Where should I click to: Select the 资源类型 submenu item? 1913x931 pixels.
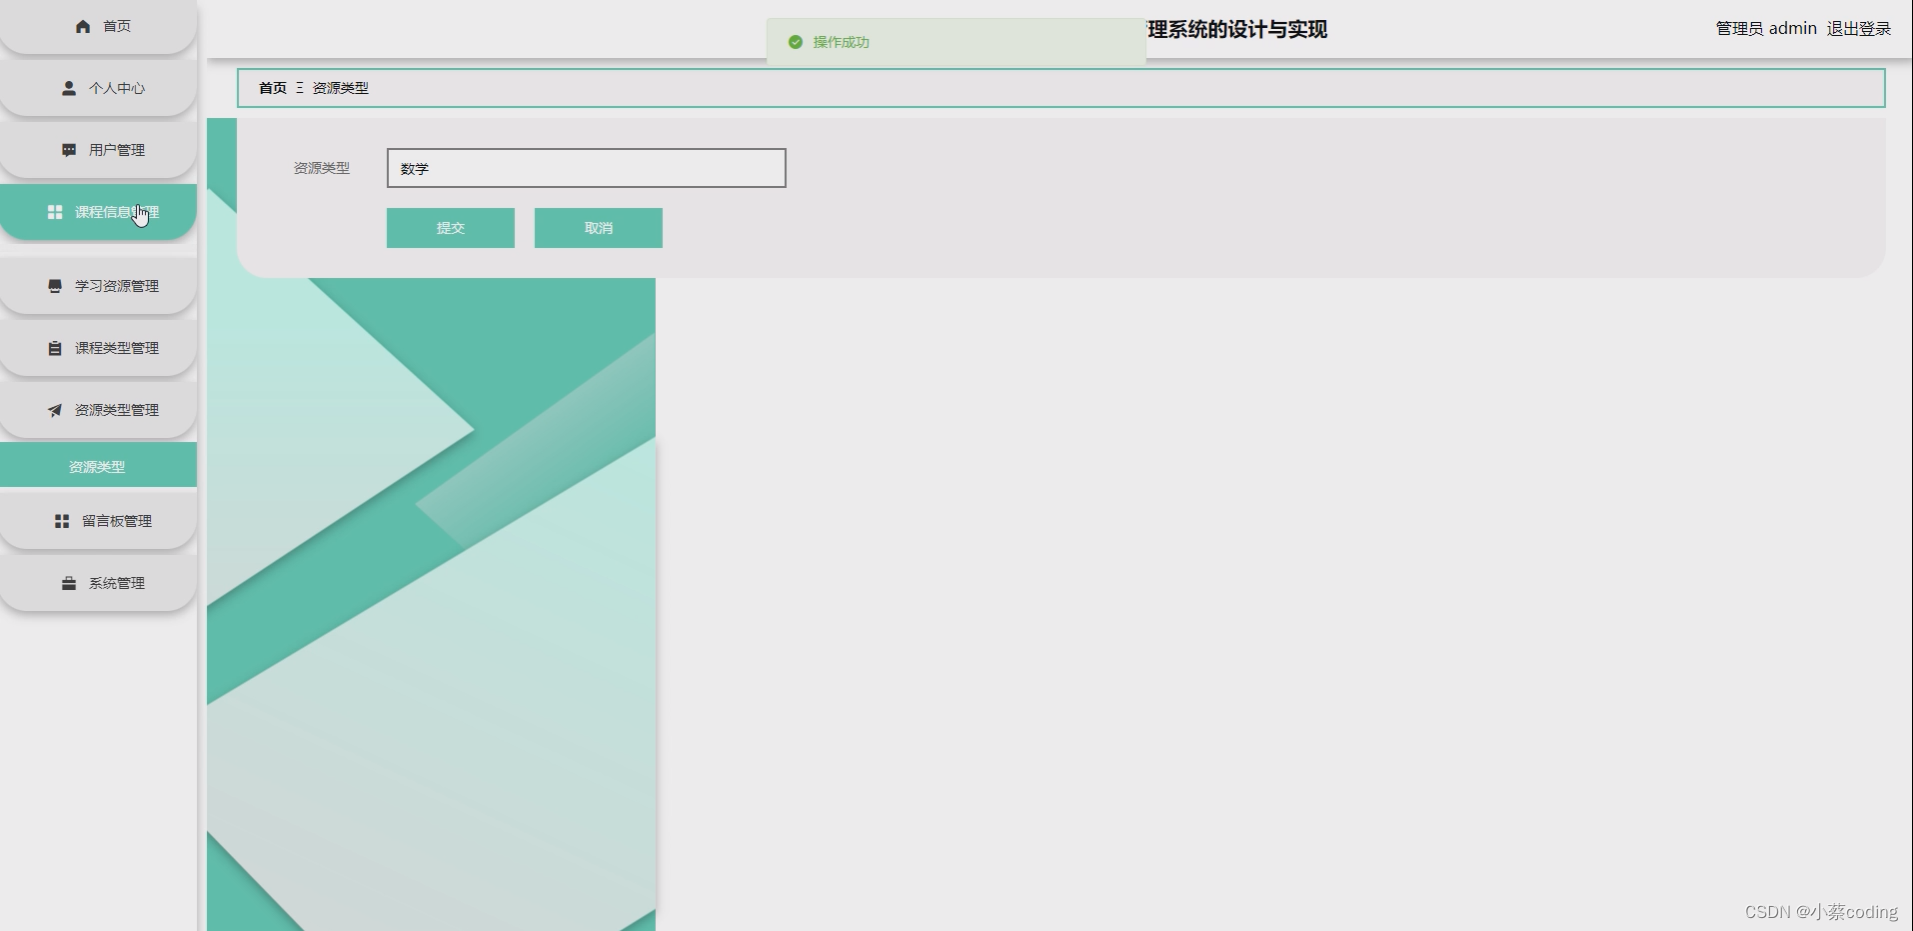98,466
